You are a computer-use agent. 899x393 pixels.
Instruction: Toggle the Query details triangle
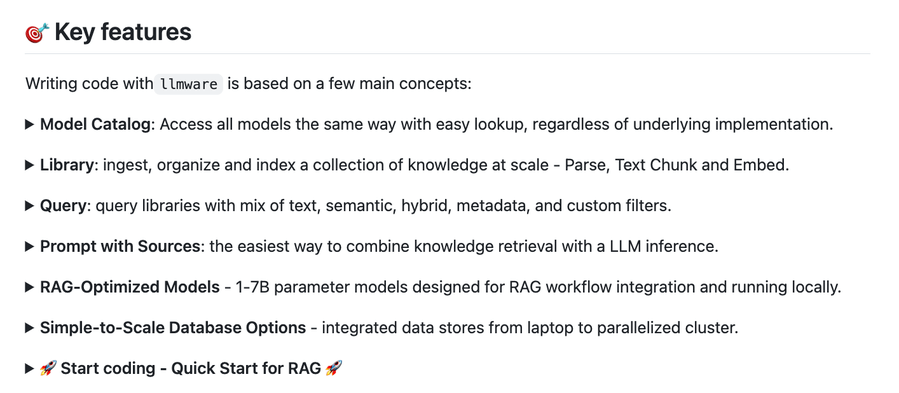(x=30, y=206)
